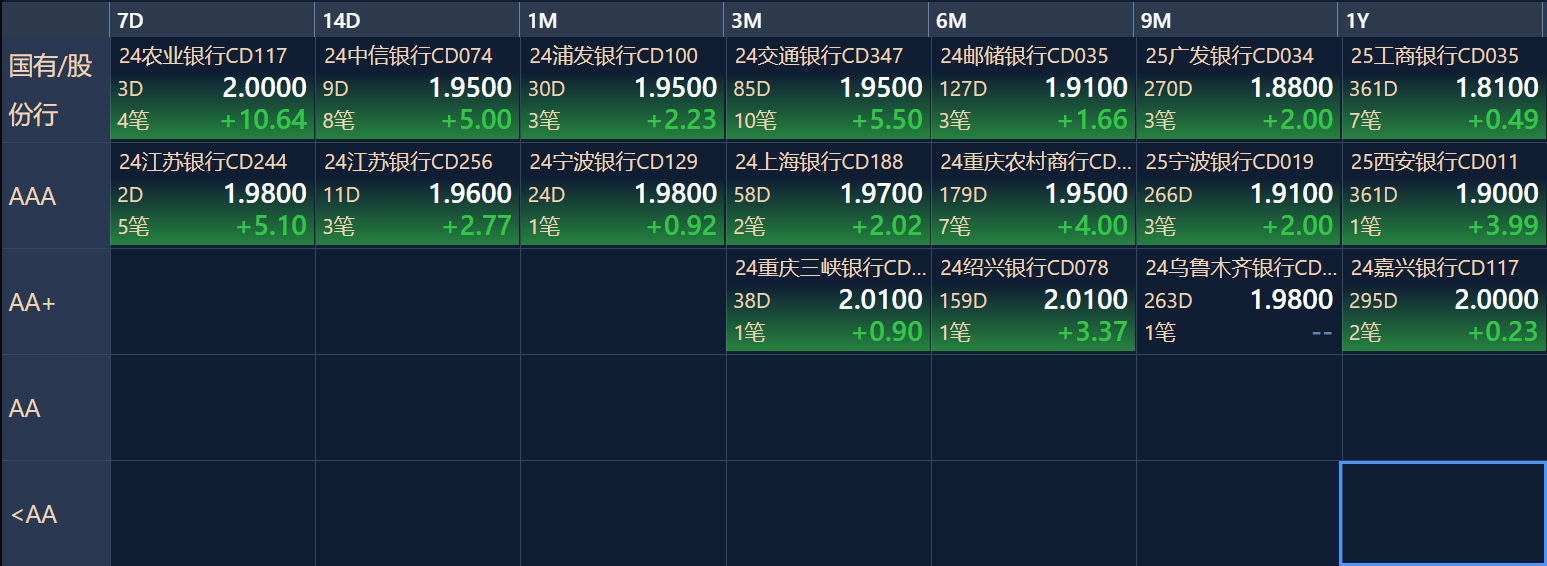The image size is (1547, 566).
Task: Open 24重庆农村商行CD card
Action: [x=1033, y=194]
